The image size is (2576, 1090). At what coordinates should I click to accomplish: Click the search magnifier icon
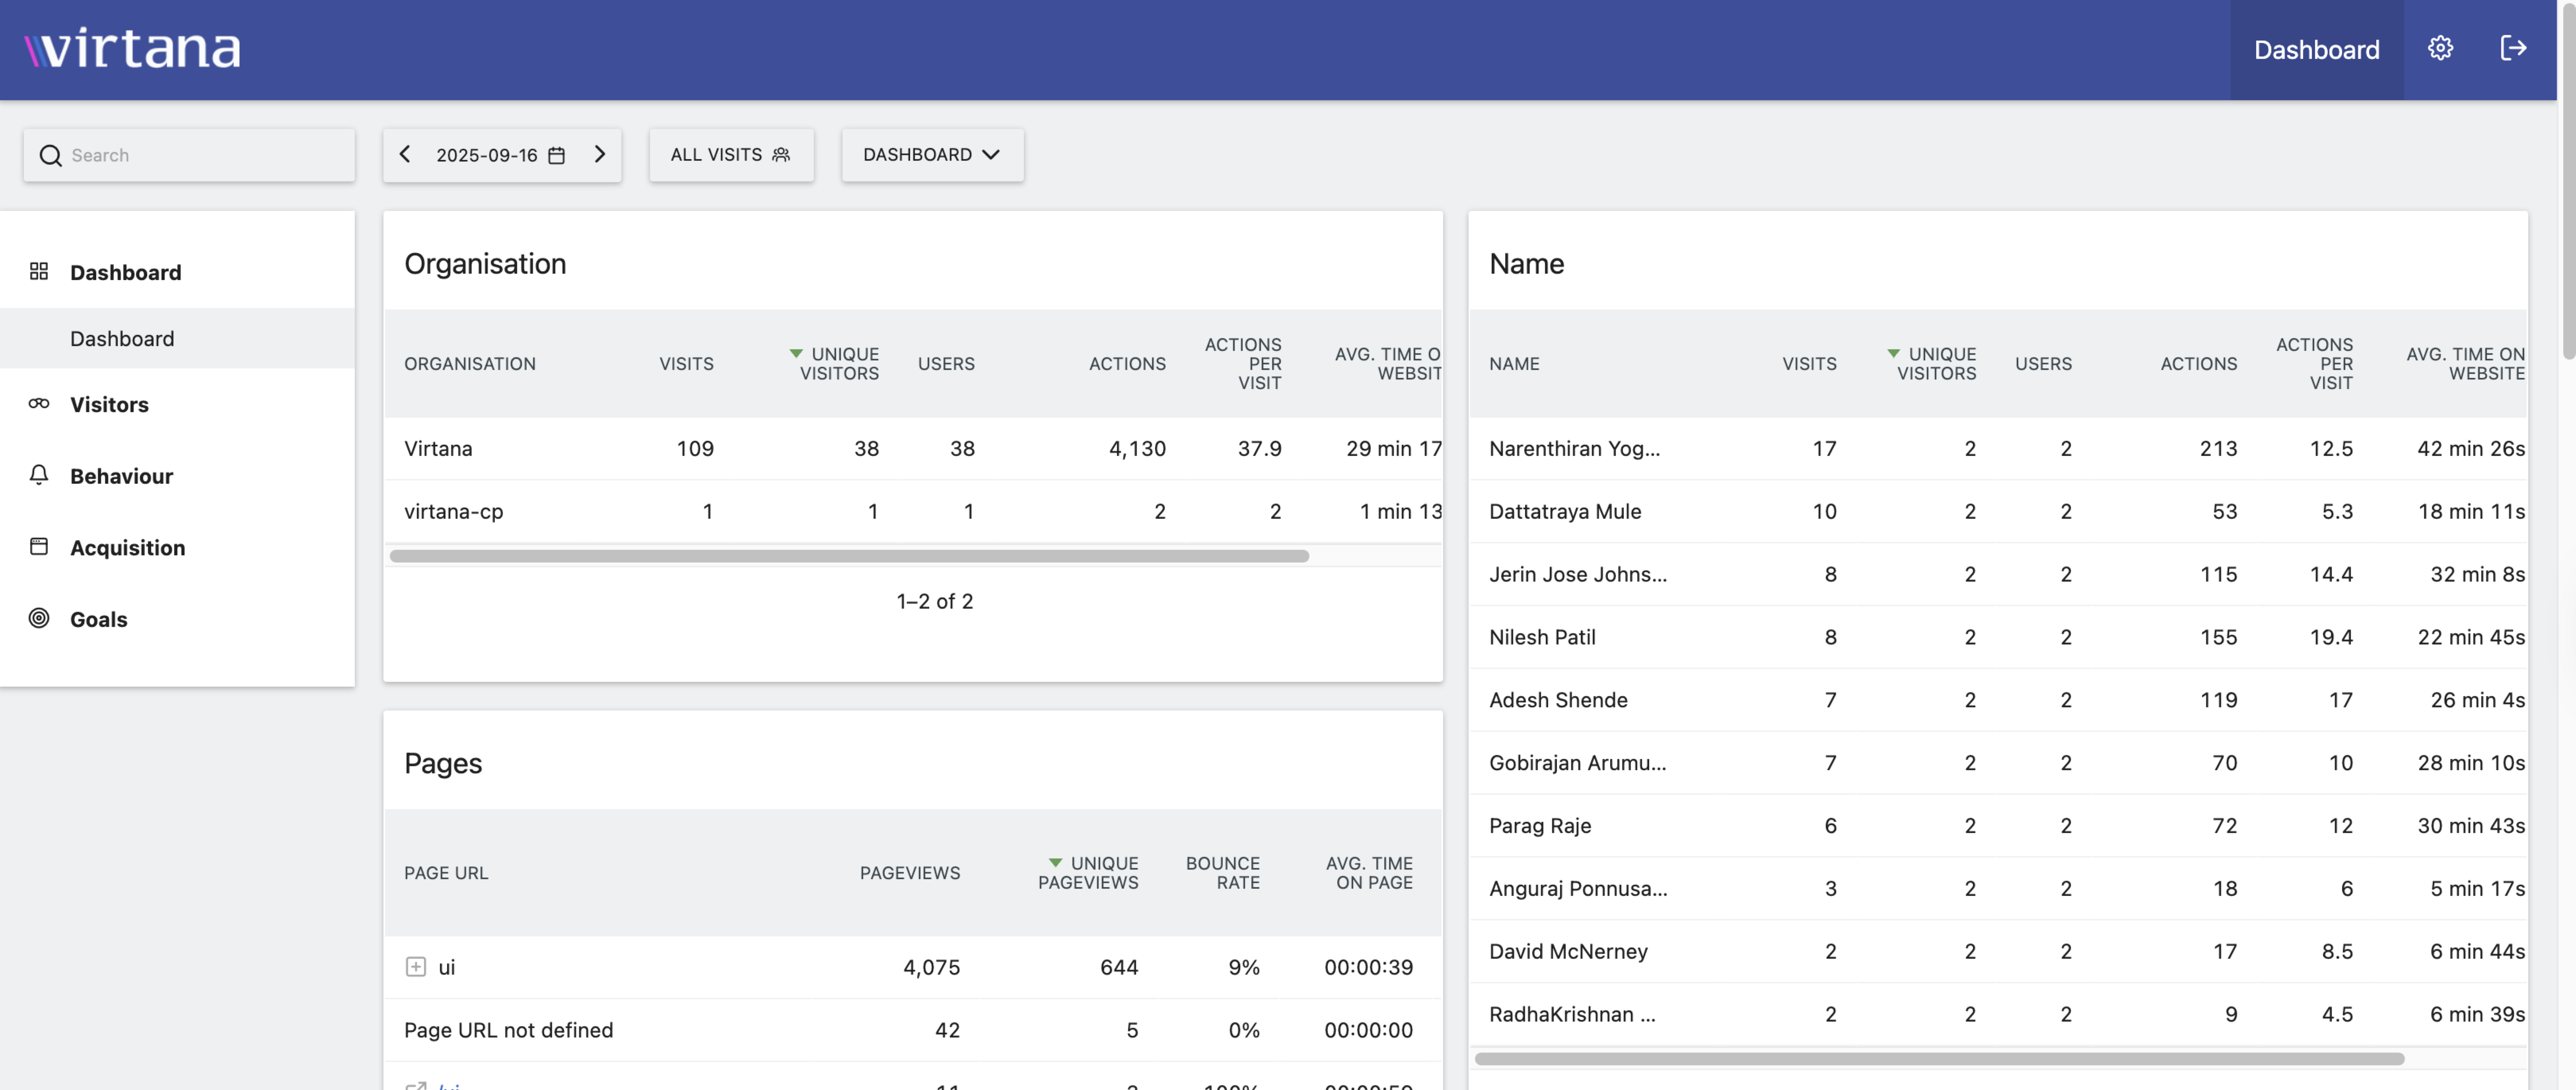(x=50, y=155)
